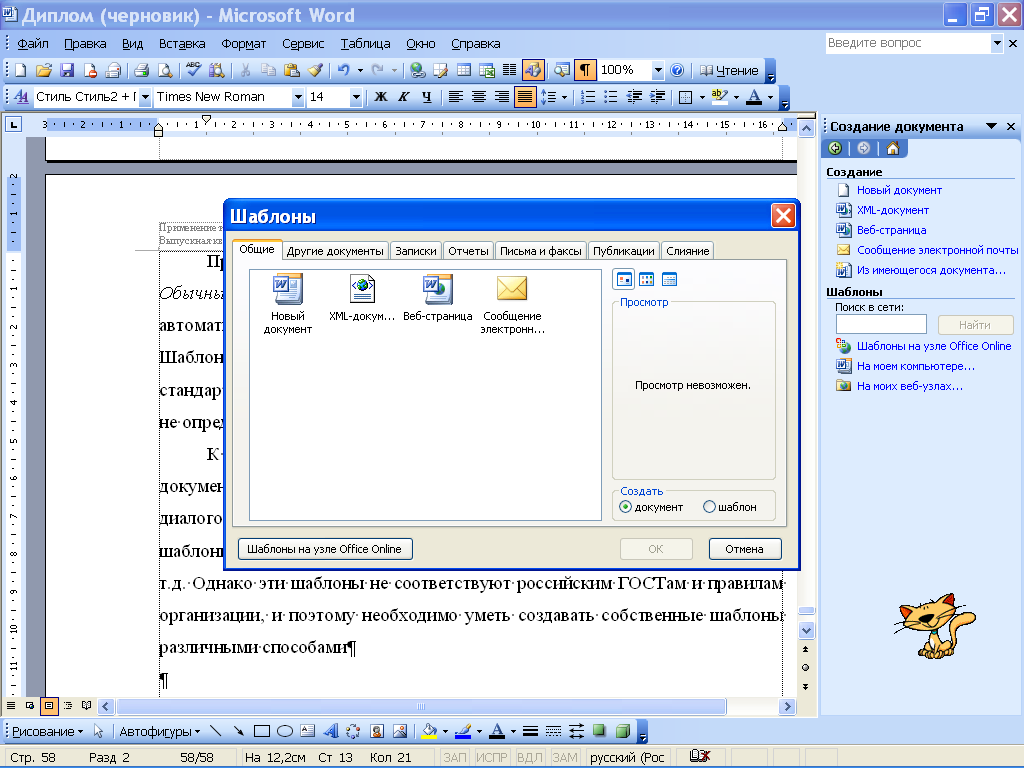Toggle bold formatting (Ж)
Viewport: 1024px width, 768px height.
pos(381,97)
